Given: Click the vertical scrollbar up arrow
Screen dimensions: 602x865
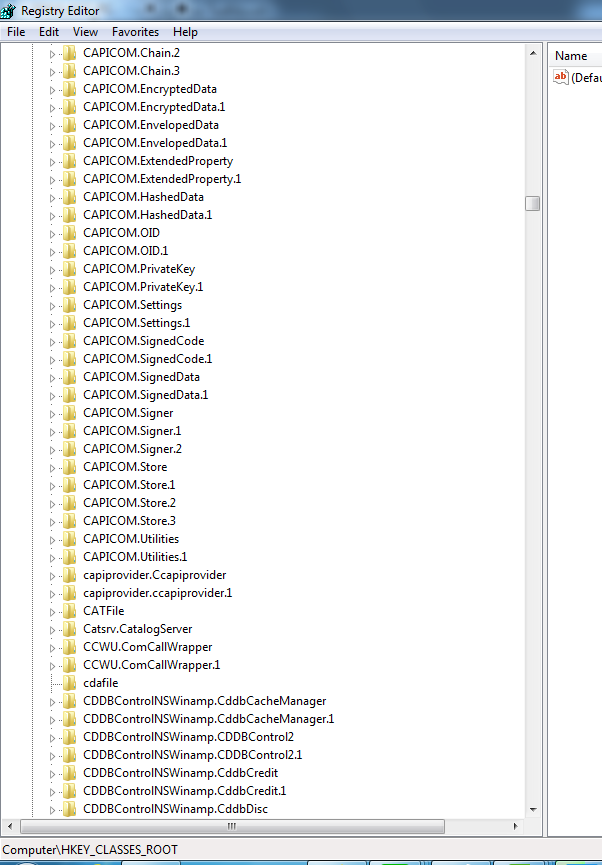Looking at the screenshot, I should [x=532, y=53].
